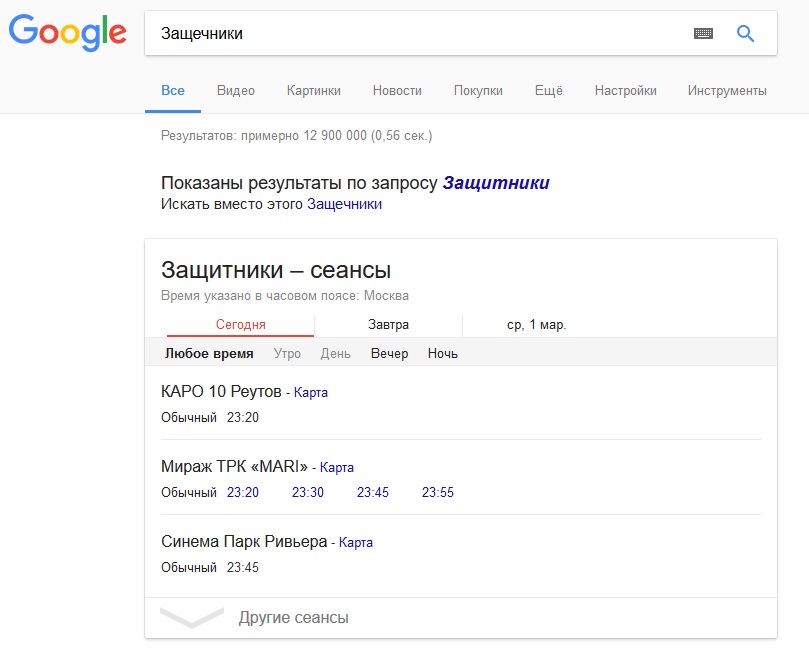Open Инструменты search tools

pos(727,91)
